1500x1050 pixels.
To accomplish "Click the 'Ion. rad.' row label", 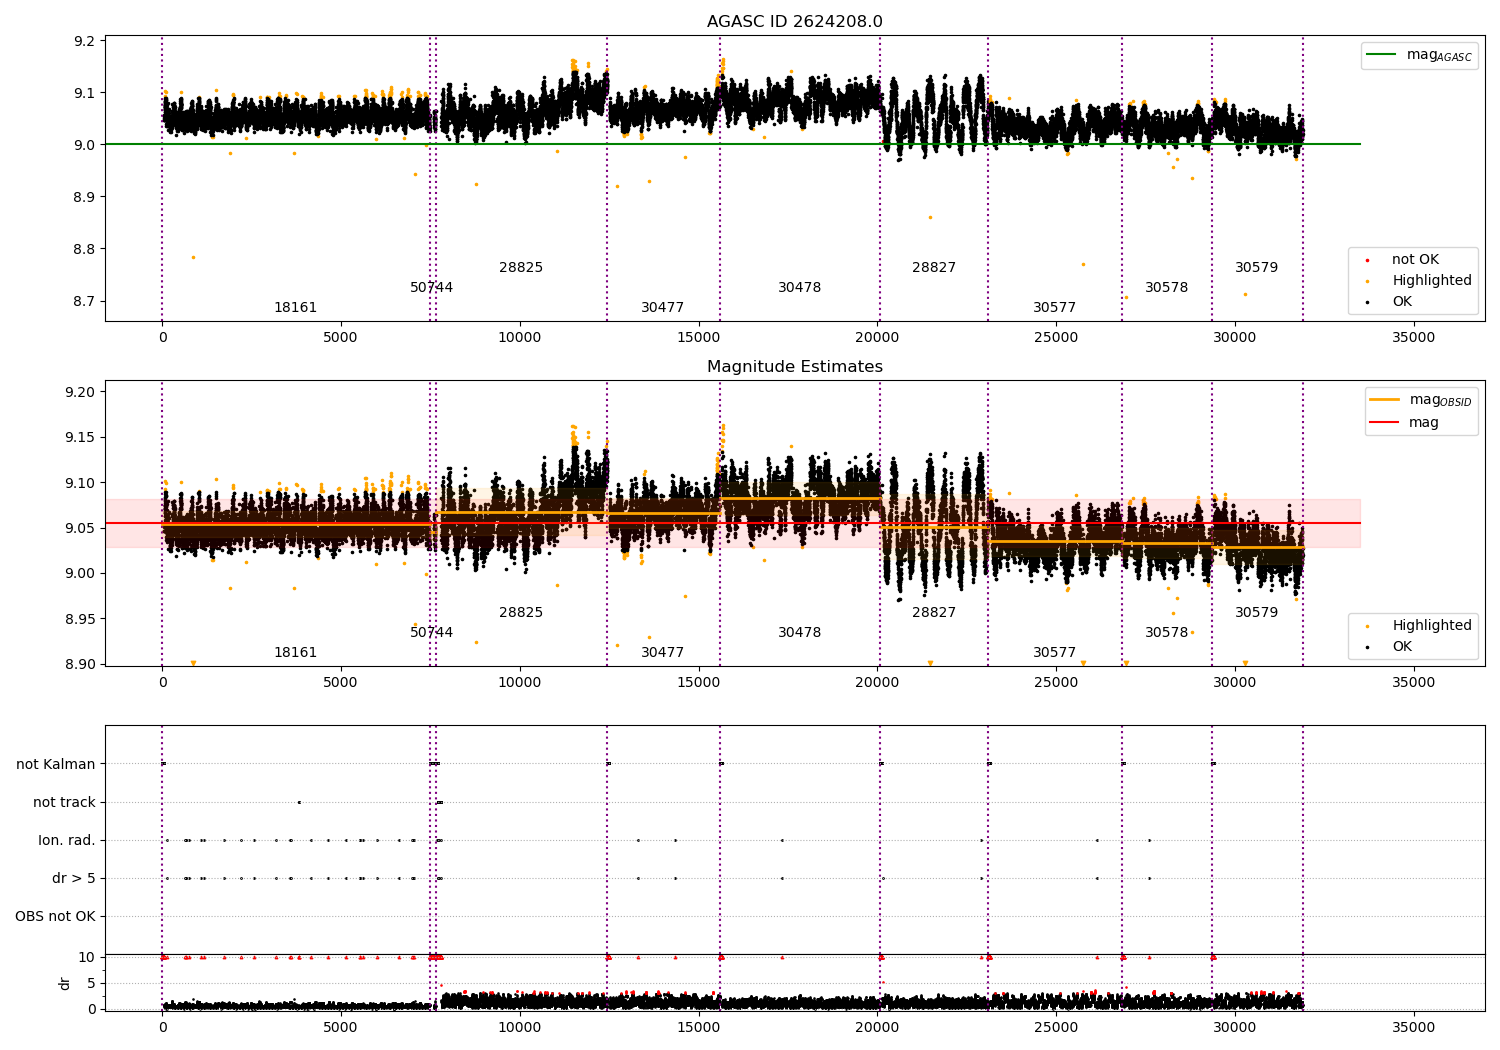I will 67,840.
